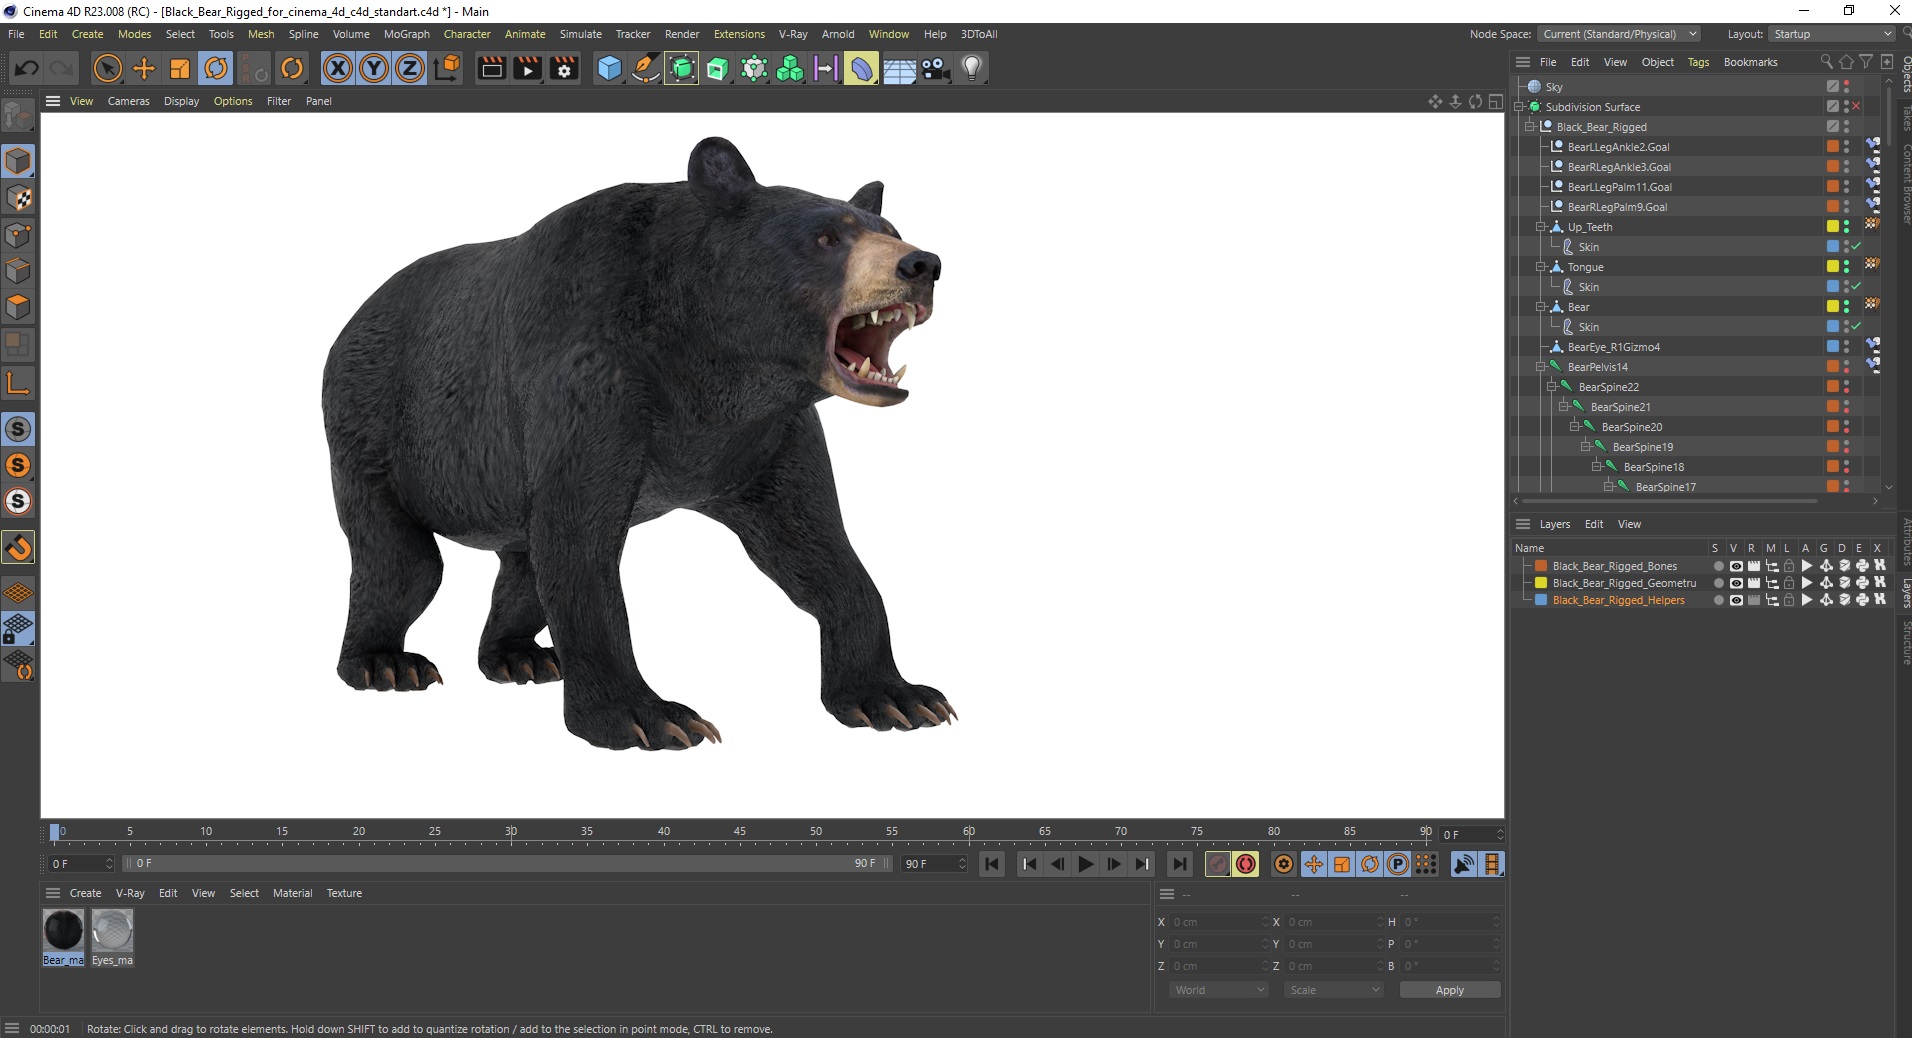Activate the Scale tool
This screenshot has width=1912, height=1038.
pos(180,68)
